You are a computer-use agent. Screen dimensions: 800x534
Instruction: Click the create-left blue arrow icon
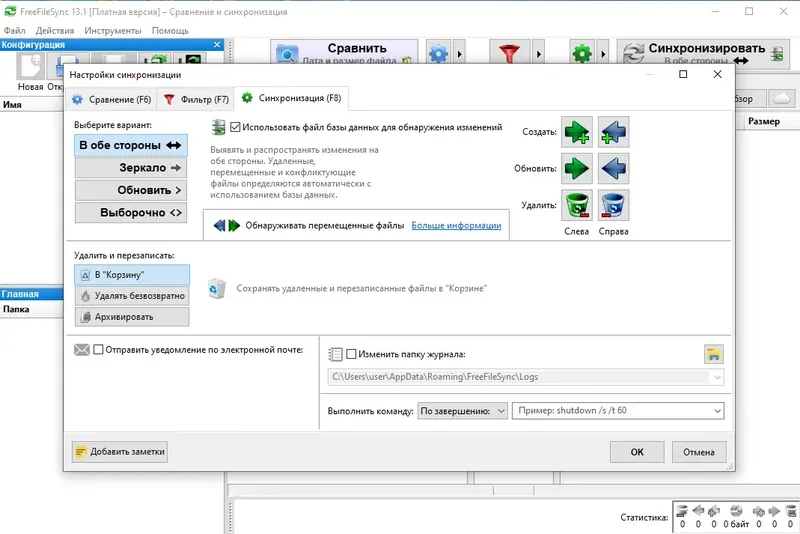click(x=613, y=132)
